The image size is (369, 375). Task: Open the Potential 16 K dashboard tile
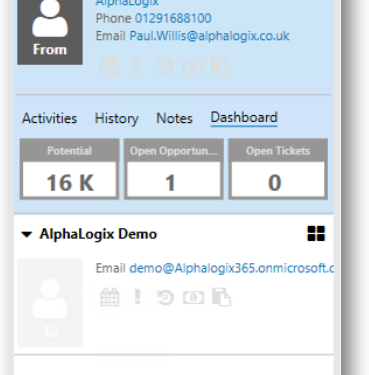coord(70,169)
